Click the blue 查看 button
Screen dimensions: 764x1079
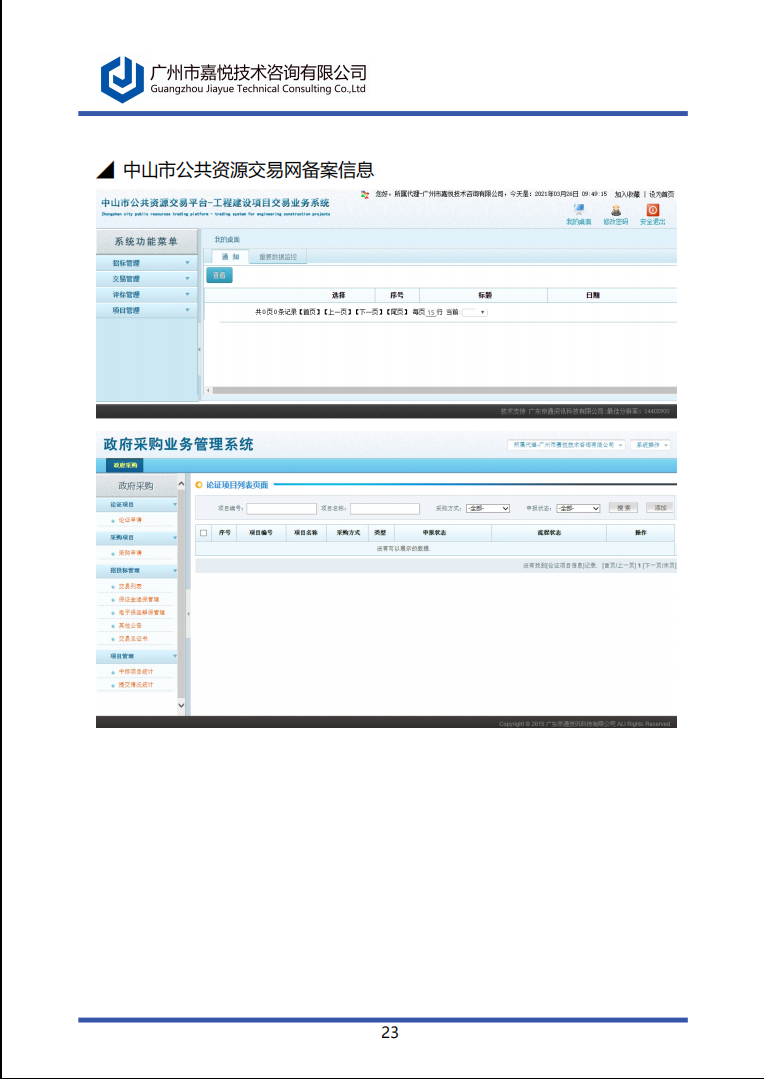point(220,275)
